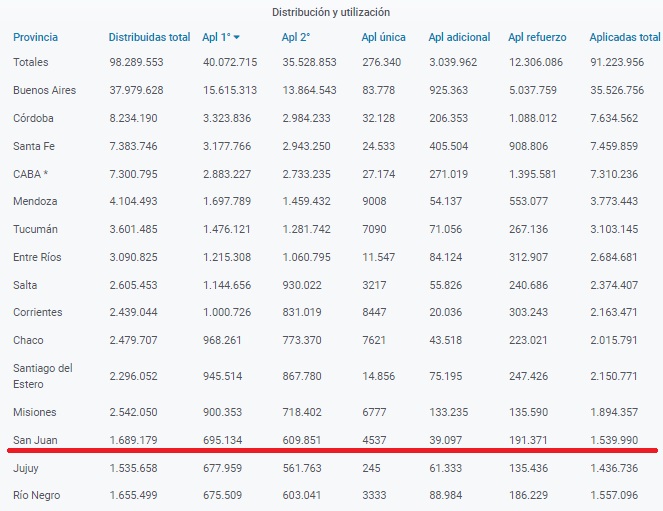
Task: Sort by the Apl única column
Action: [x=383, y=37]
